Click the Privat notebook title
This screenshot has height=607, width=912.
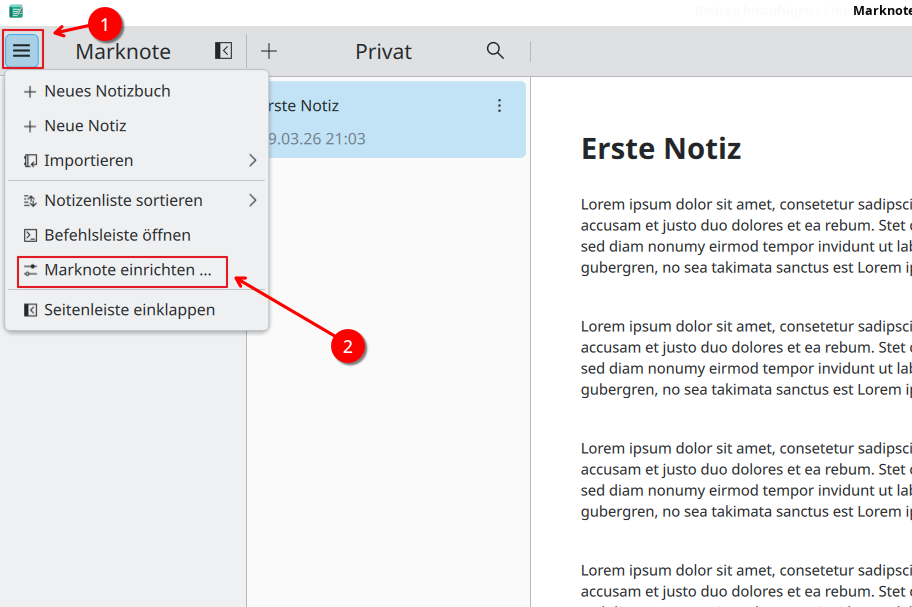pyautogui.click(x=383, y=52)
